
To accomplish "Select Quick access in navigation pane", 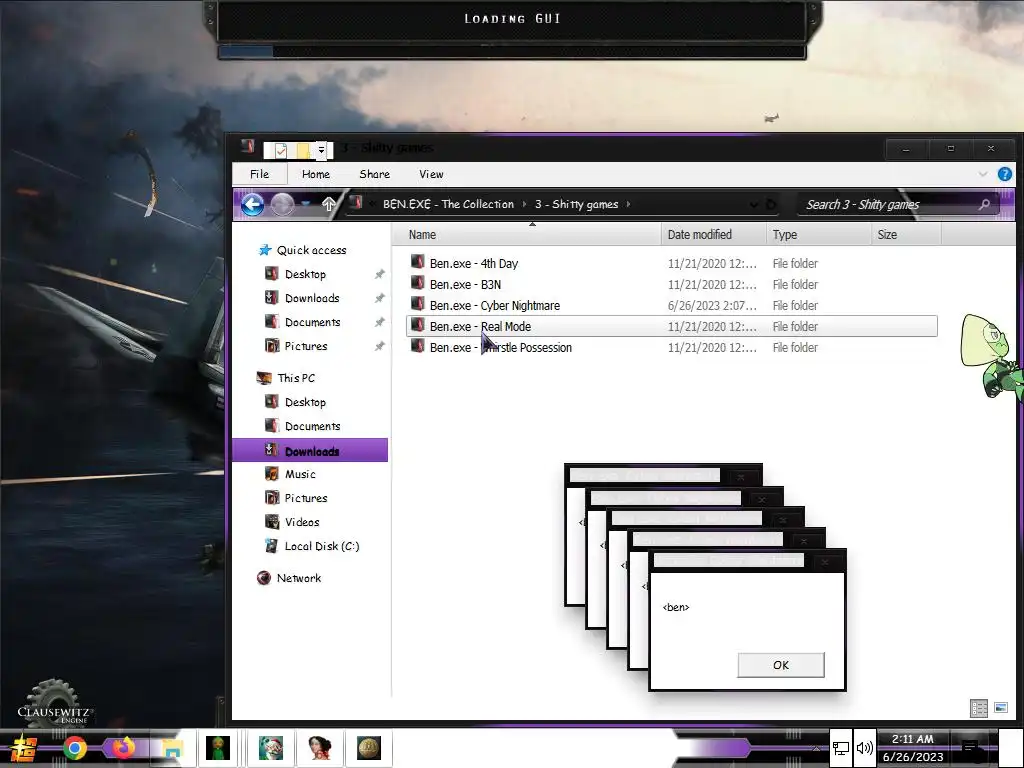I will (x=311, y=250).
